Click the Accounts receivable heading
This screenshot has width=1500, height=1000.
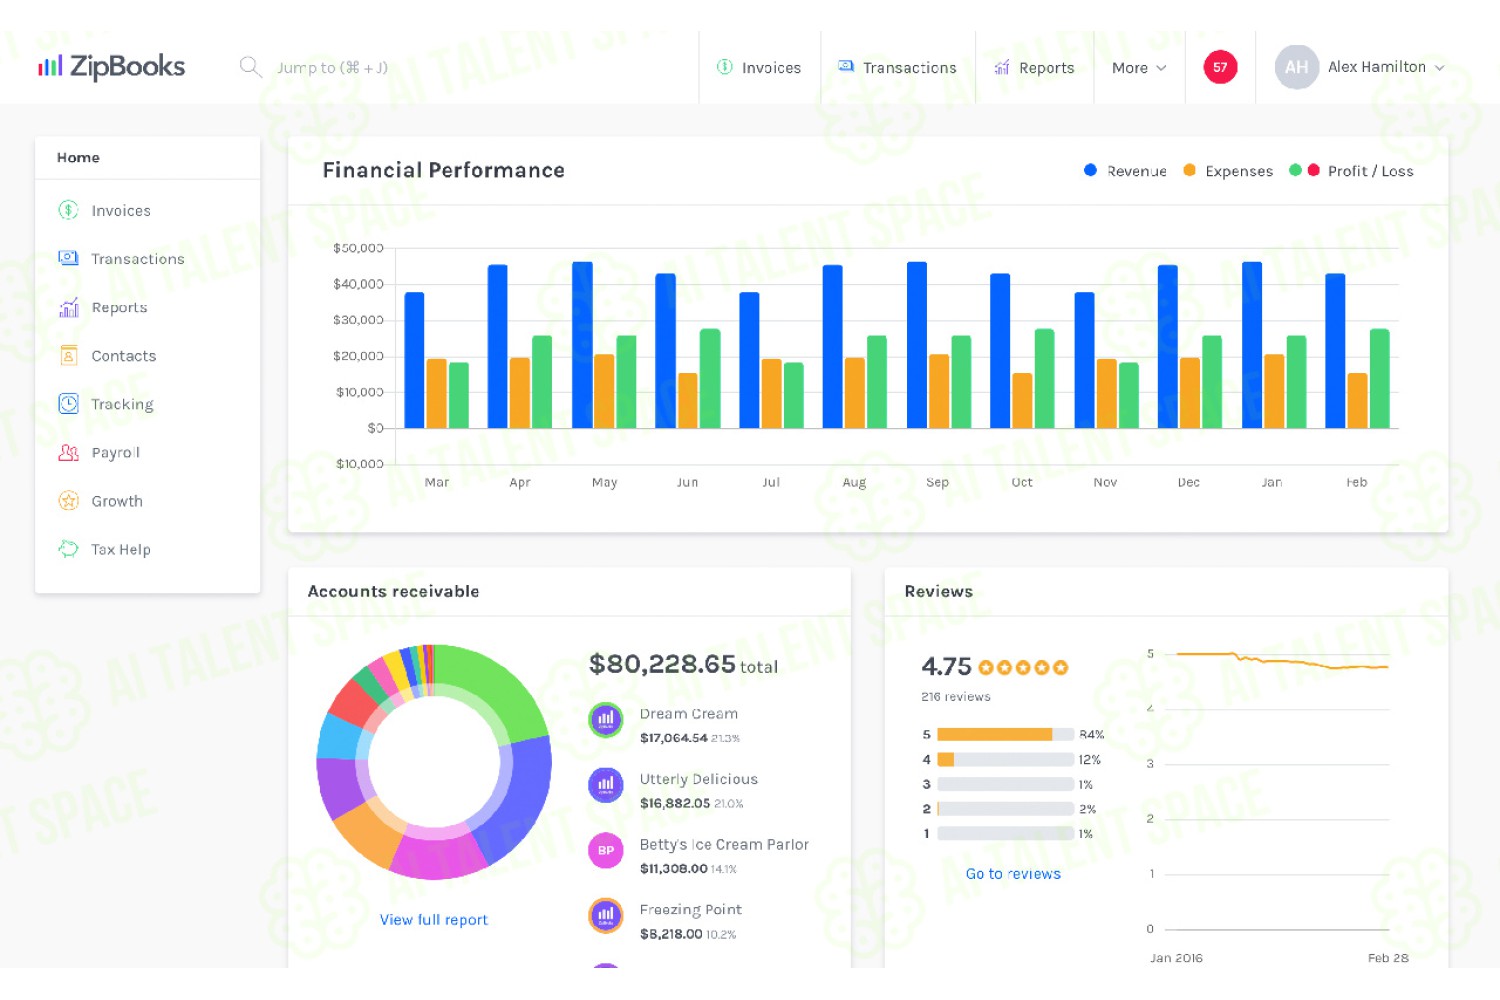click(x=393, y=591)
